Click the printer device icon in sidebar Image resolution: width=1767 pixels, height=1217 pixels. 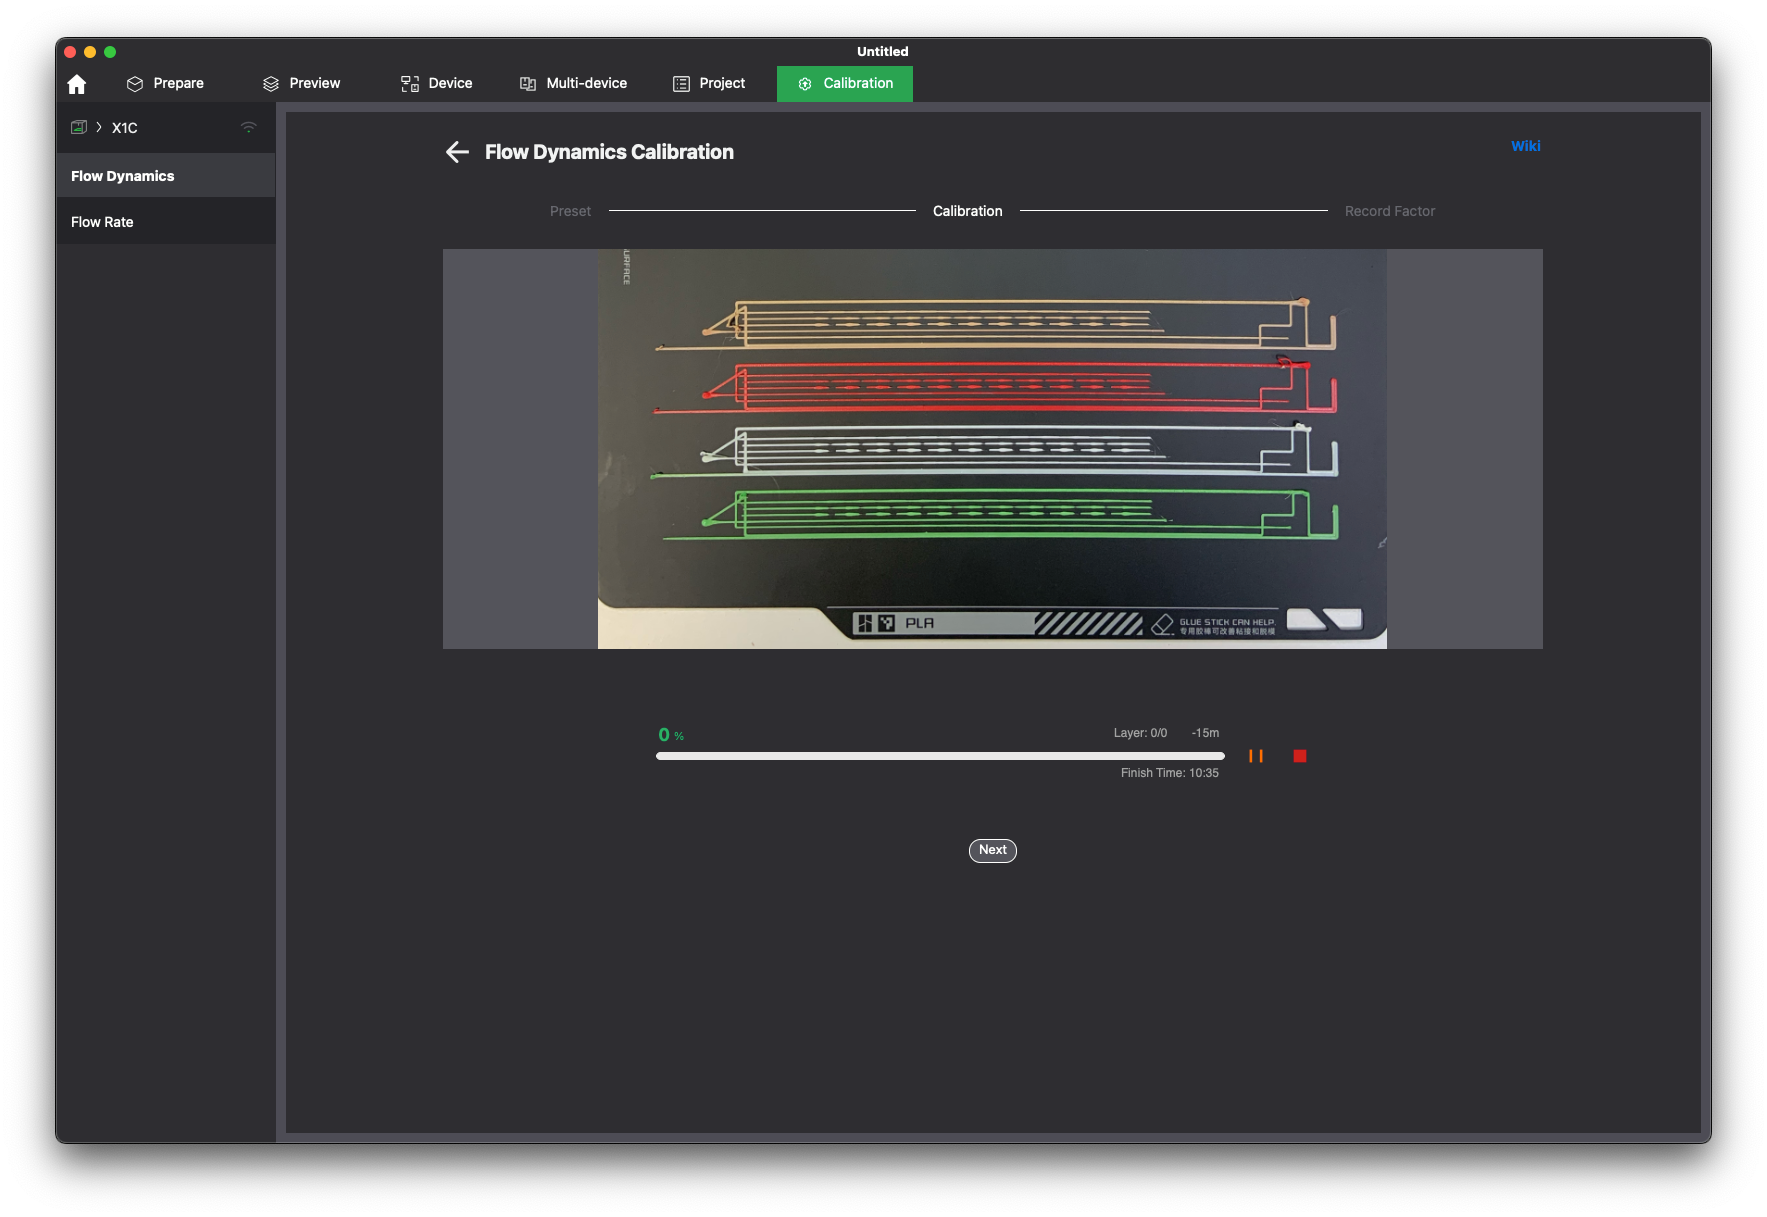[x=78, y=127]
